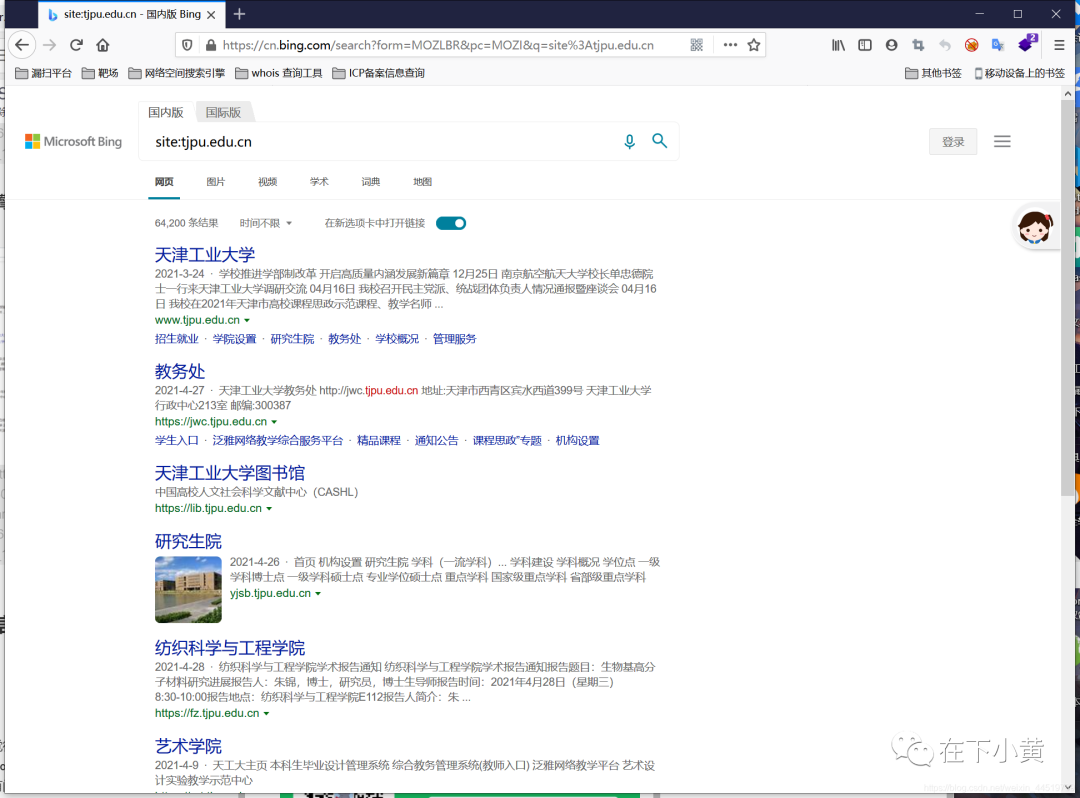Select the 地图 search category

coord(422,182)
